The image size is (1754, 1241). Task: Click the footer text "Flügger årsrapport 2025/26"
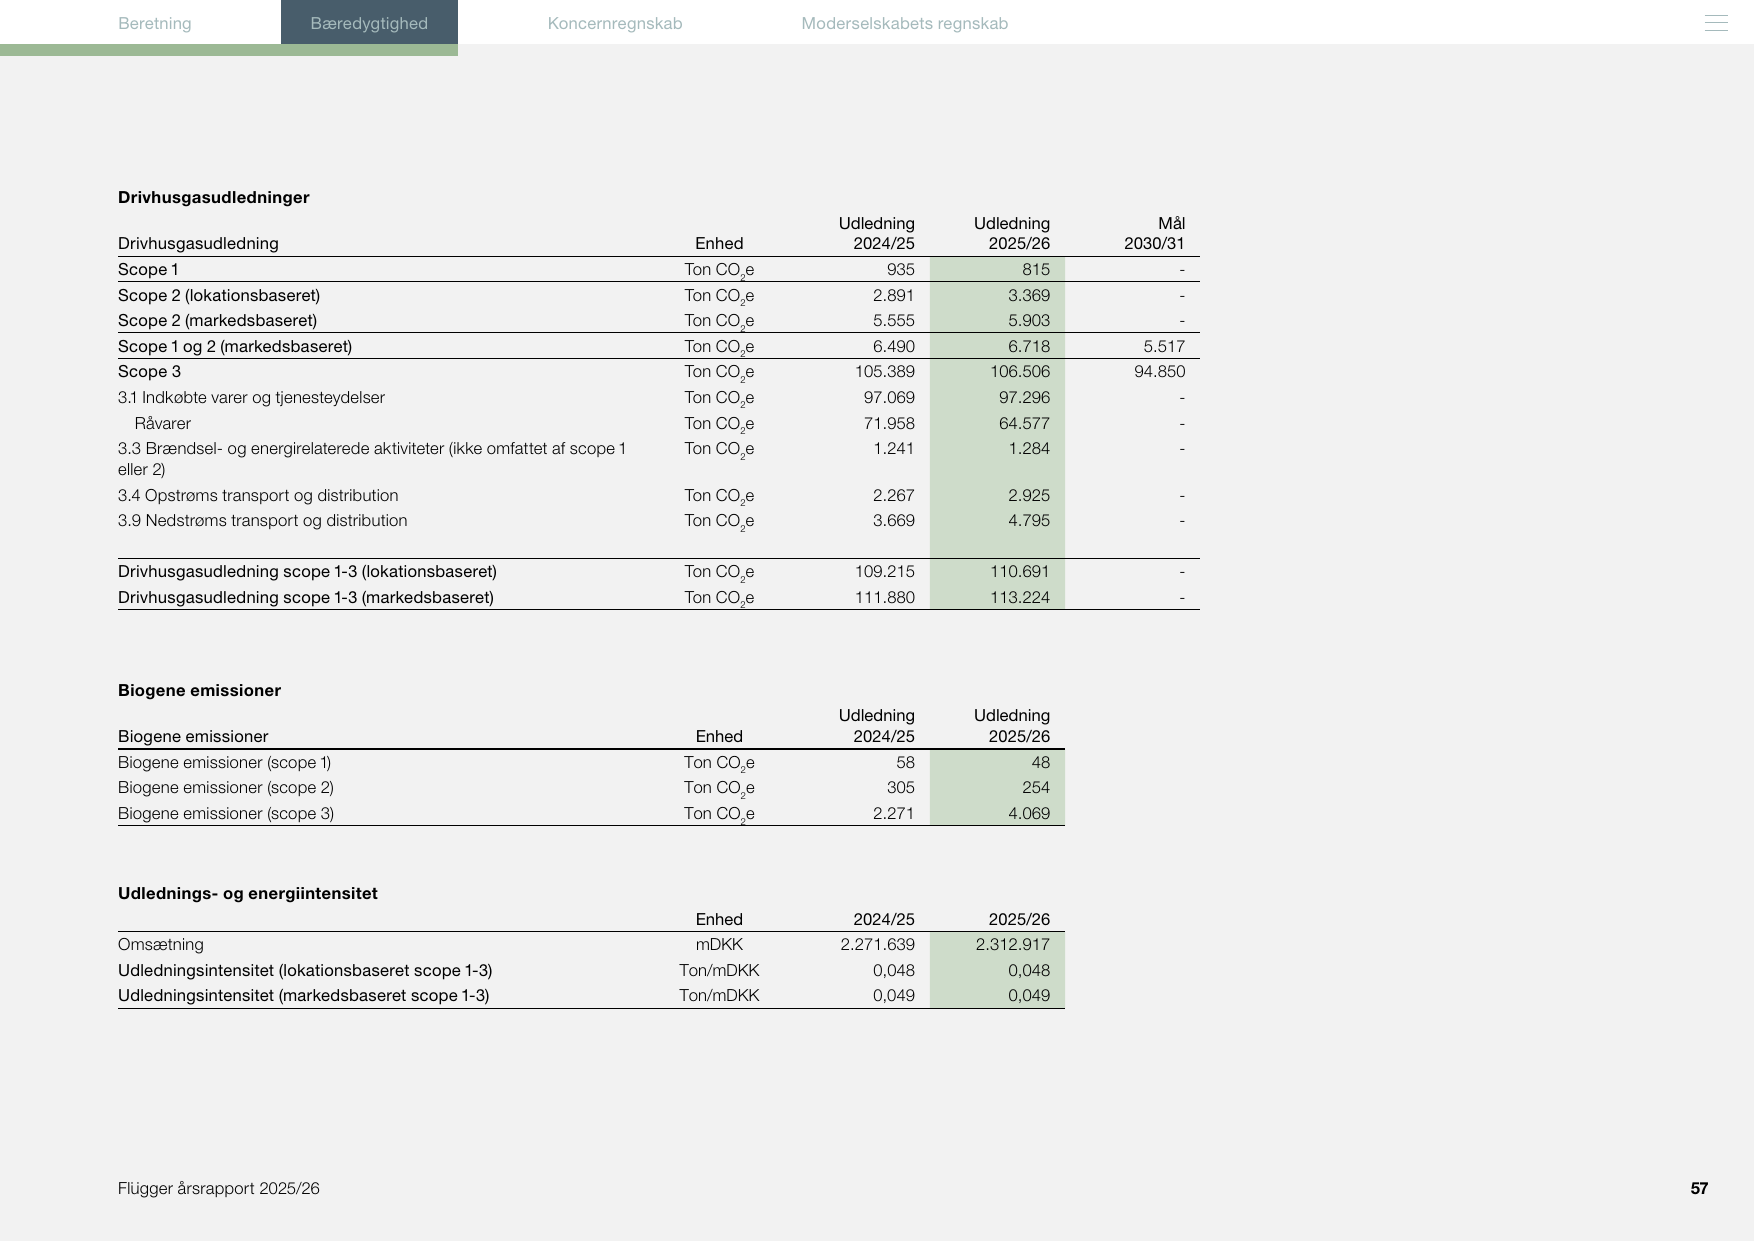pos(219,1188)
